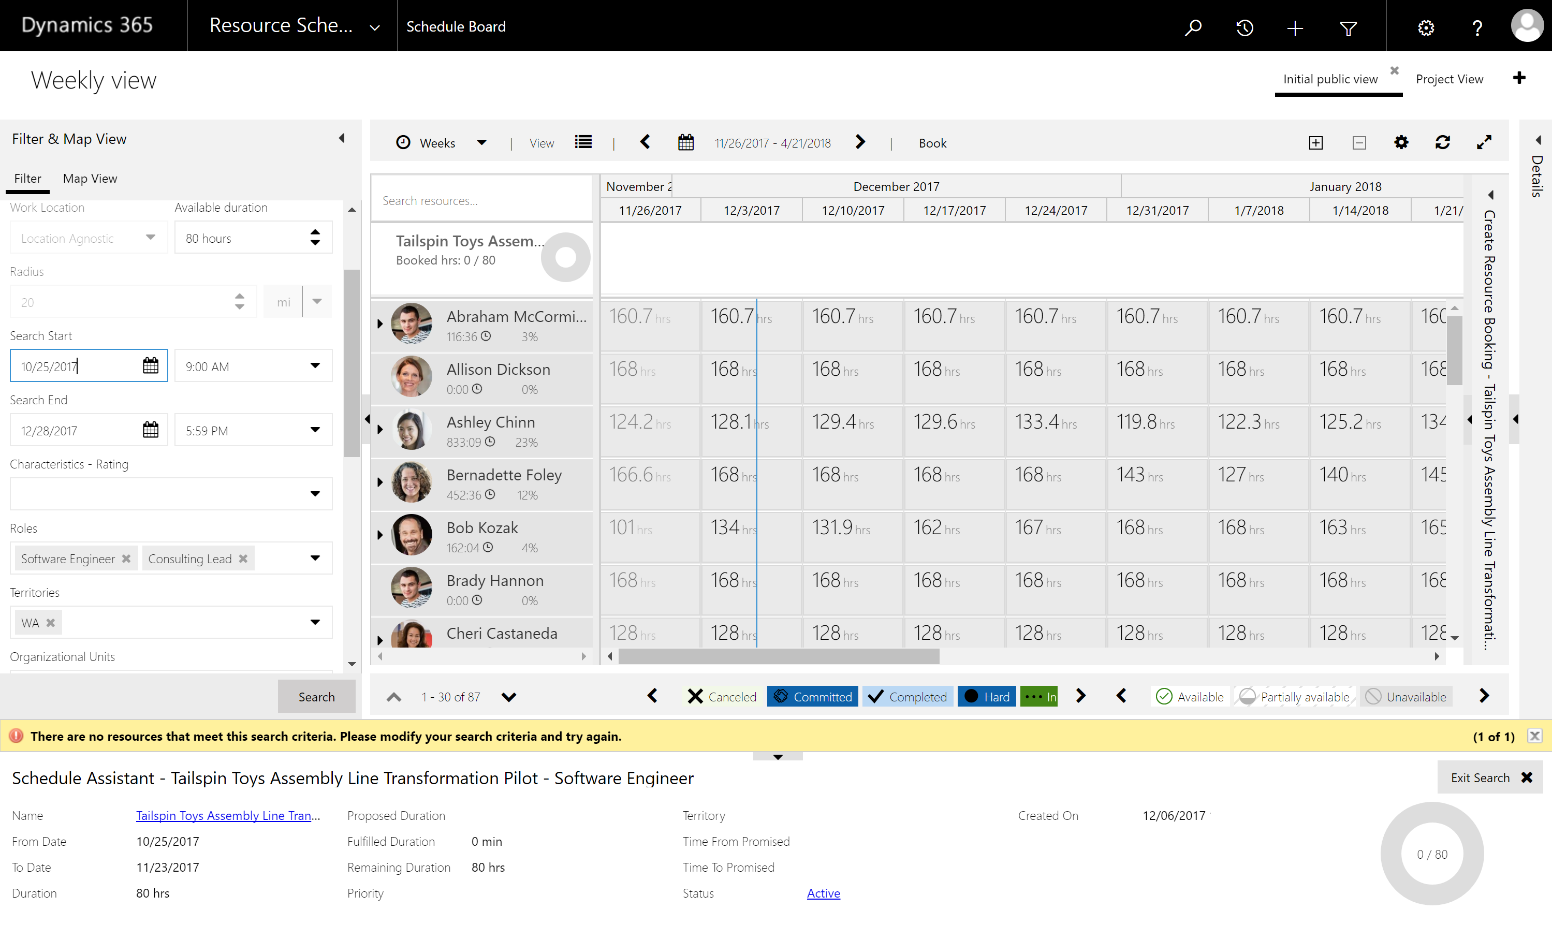Toggle the Available resource legend filter

[1190, 697]
